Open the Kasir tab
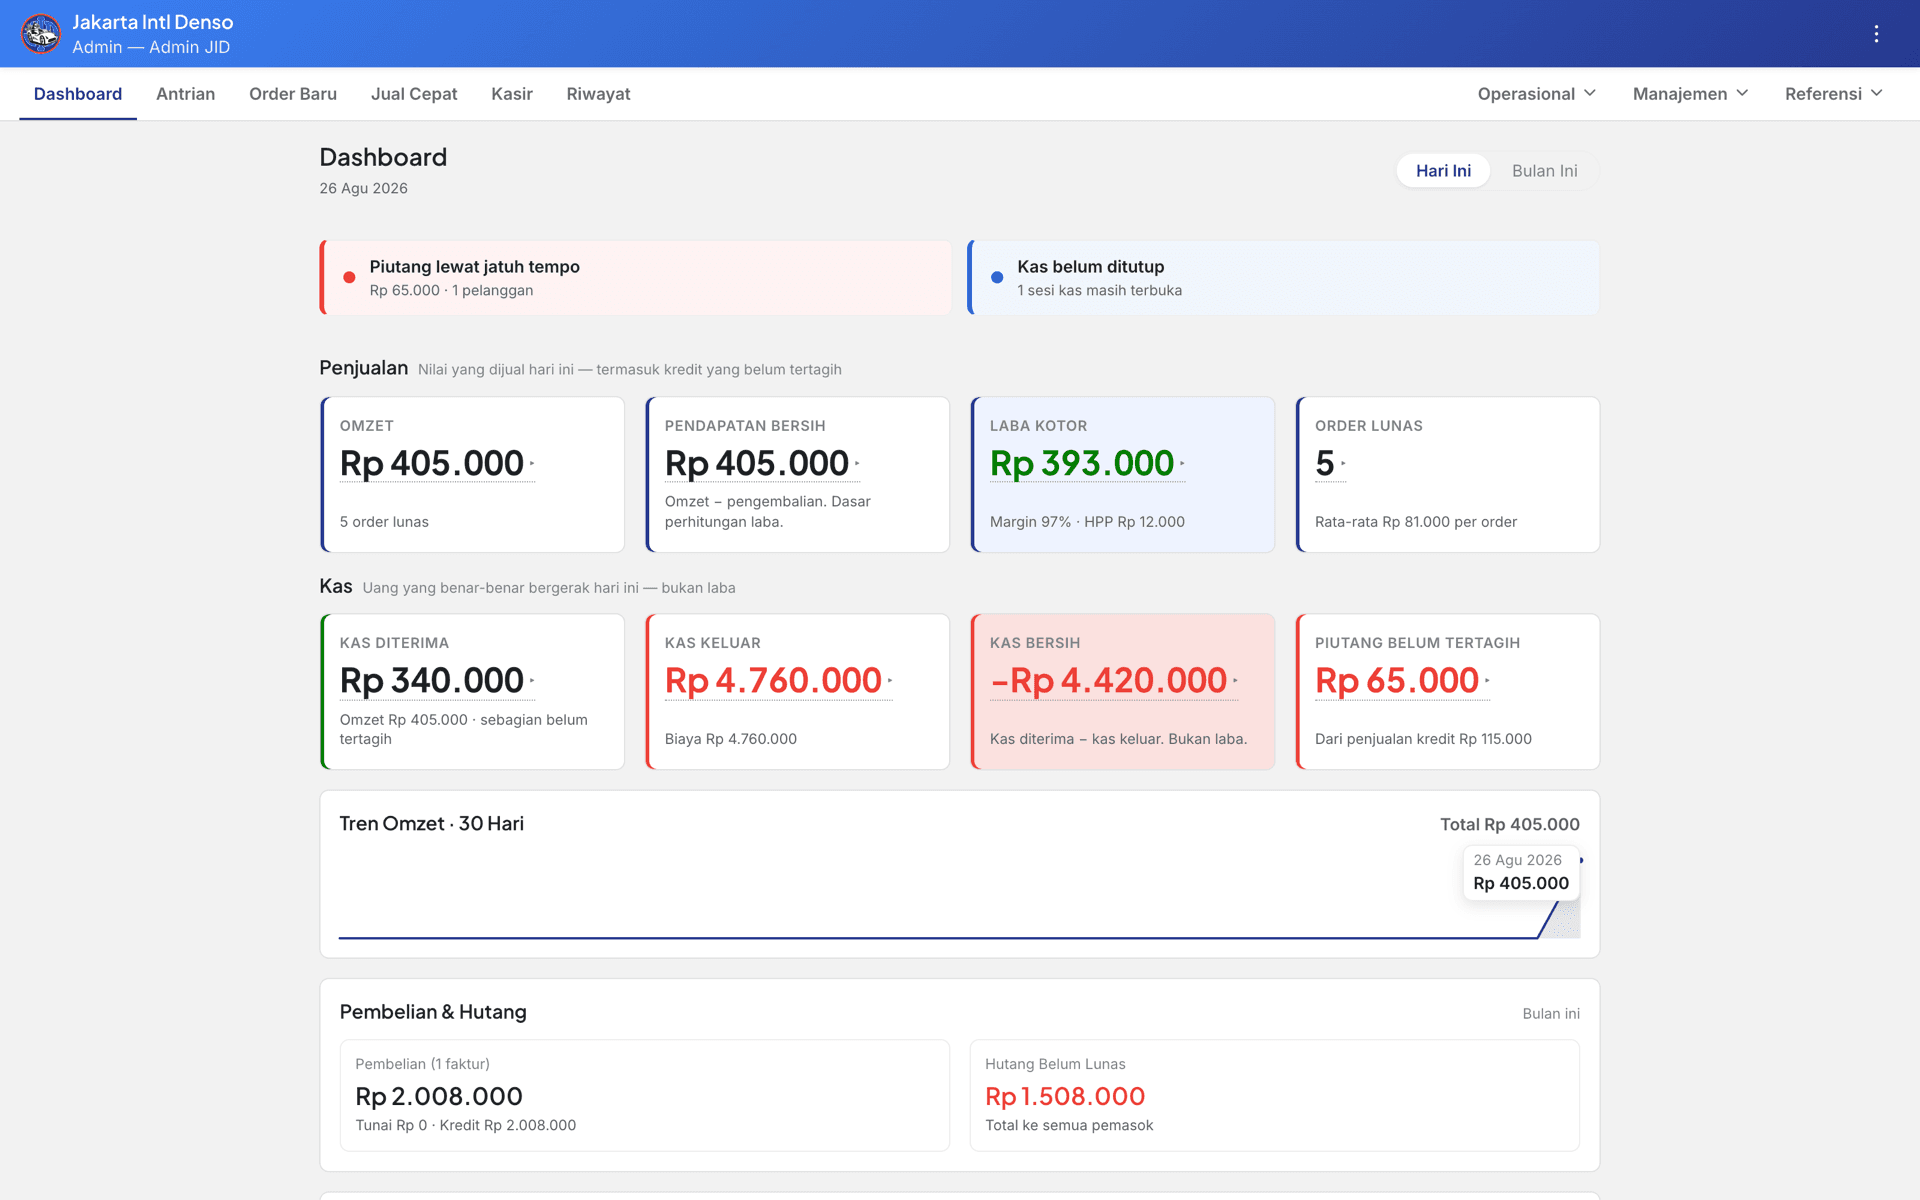The height and width of the screenshot is (1200, 1920). click(512, 94)
